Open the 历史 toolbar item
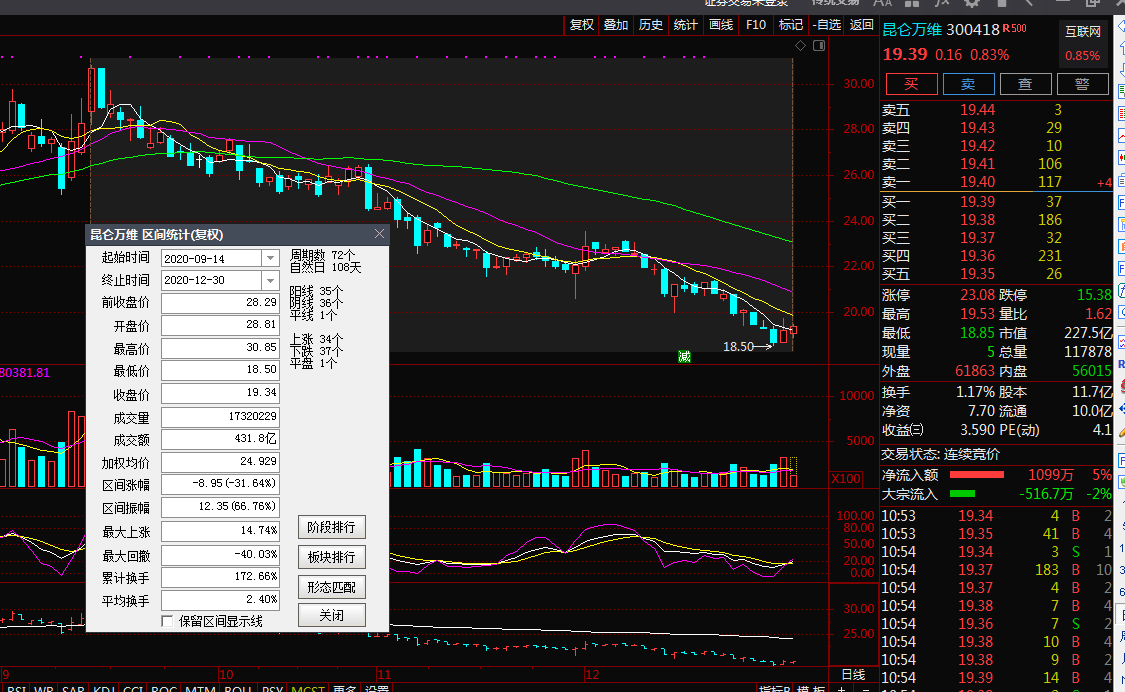This screenshot has height=692, width=1125. [651, 25]
